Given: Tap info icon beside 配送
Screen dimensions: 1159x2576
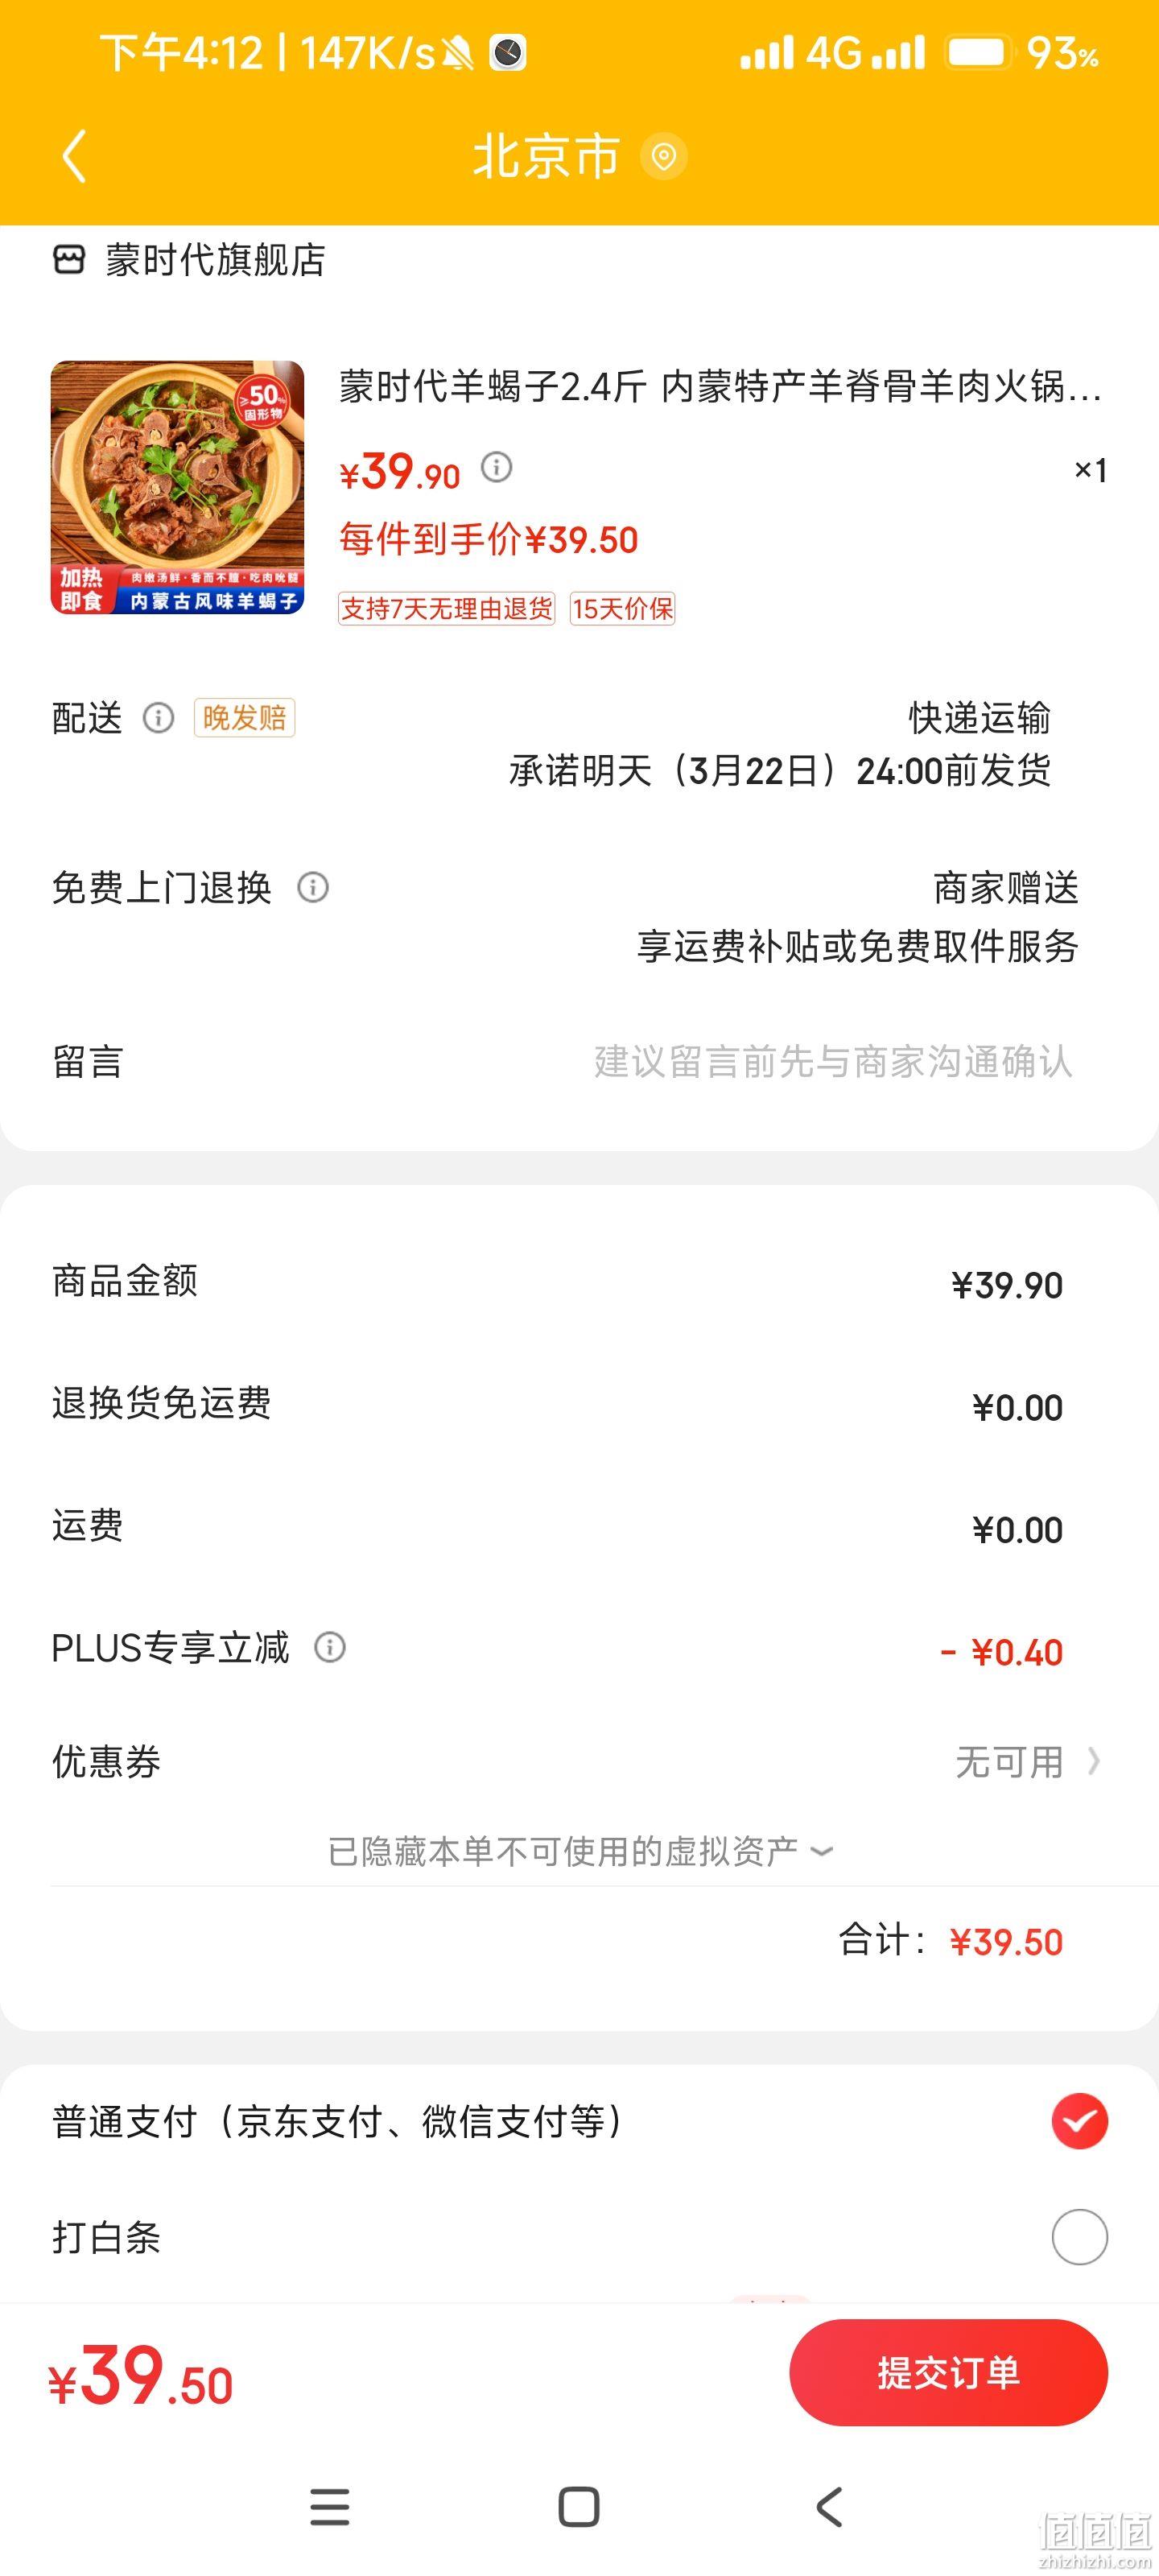Looking at the screenshot, I should click(158, 717).
